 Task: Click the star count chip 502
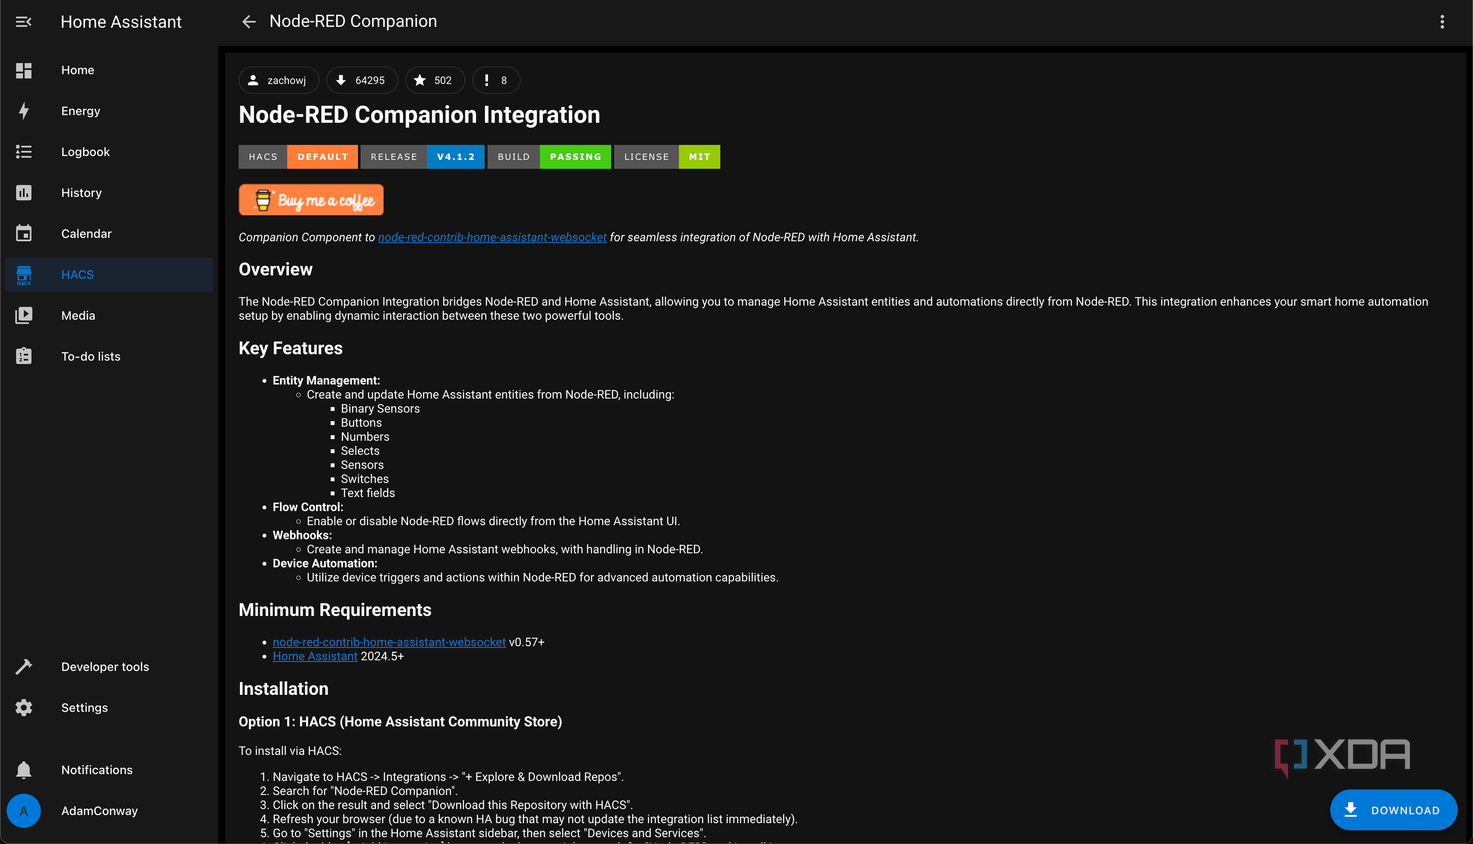pyautogui.click(x=435, y=80)
